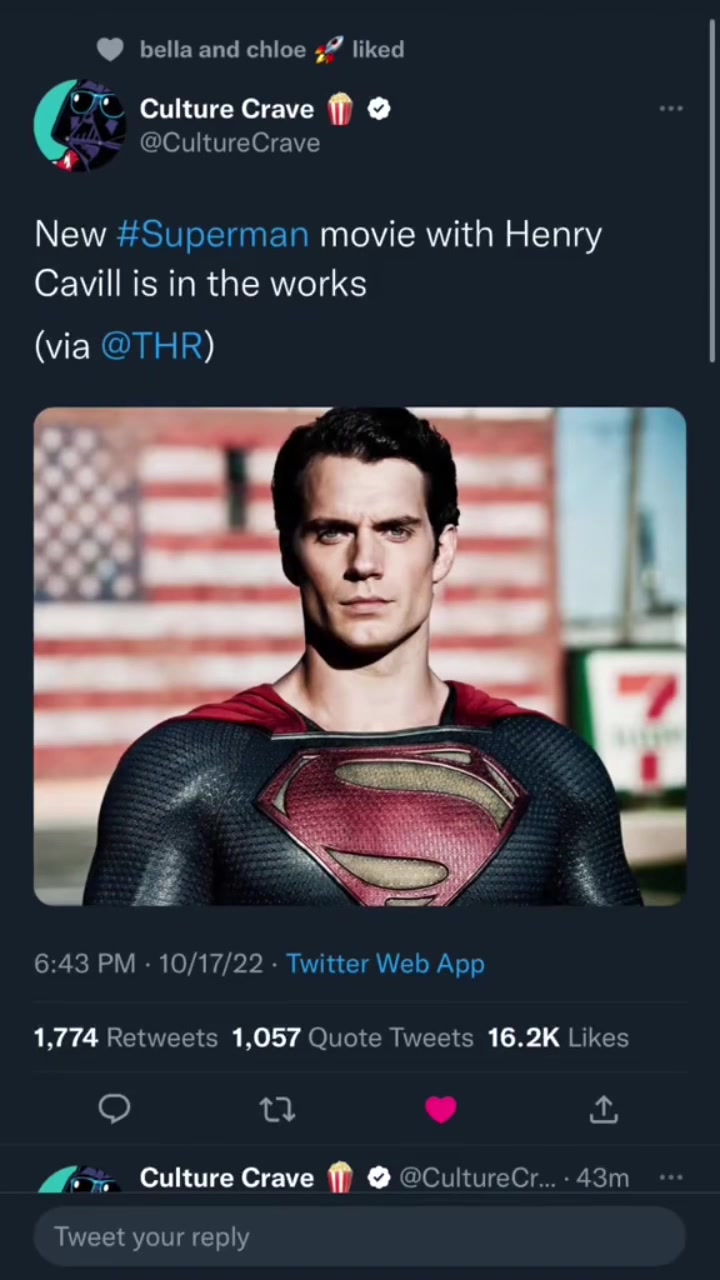Unlike the tweet via pink heart
This screenshot has height=1280, width=720.
(441, 1109)
